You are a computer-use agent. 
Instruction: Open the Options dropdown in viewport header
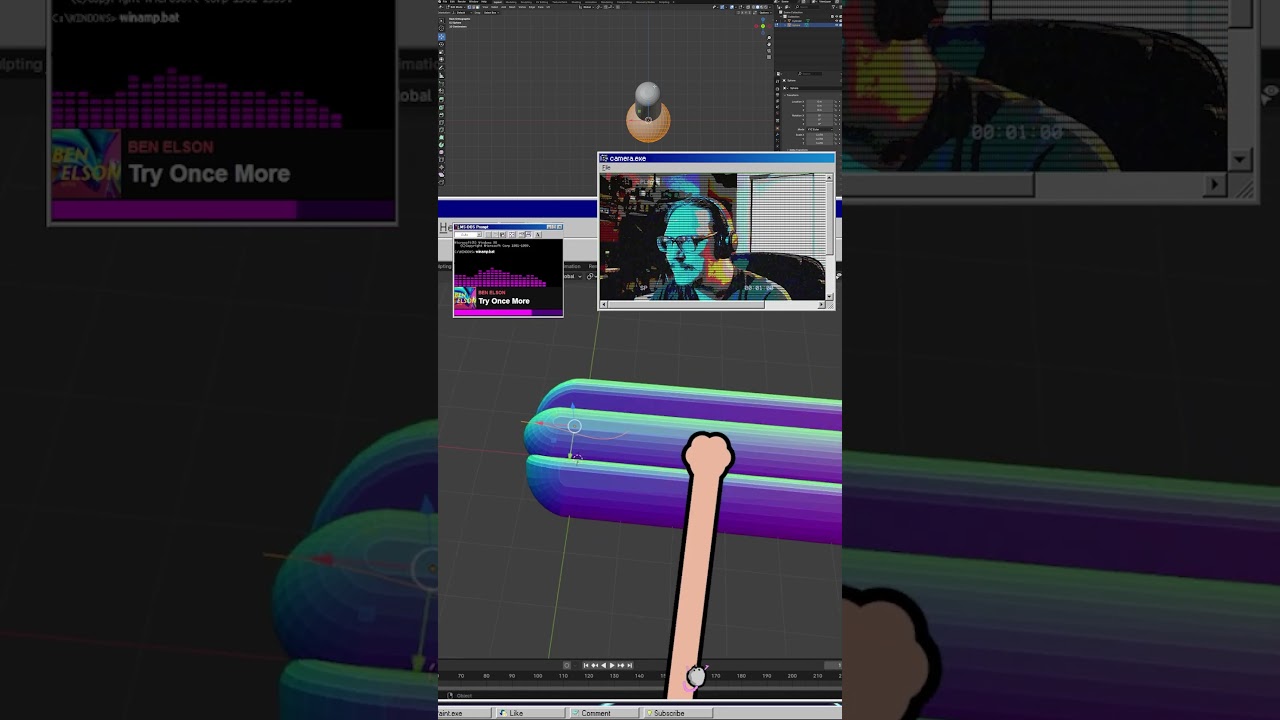(x=765, y=13)
